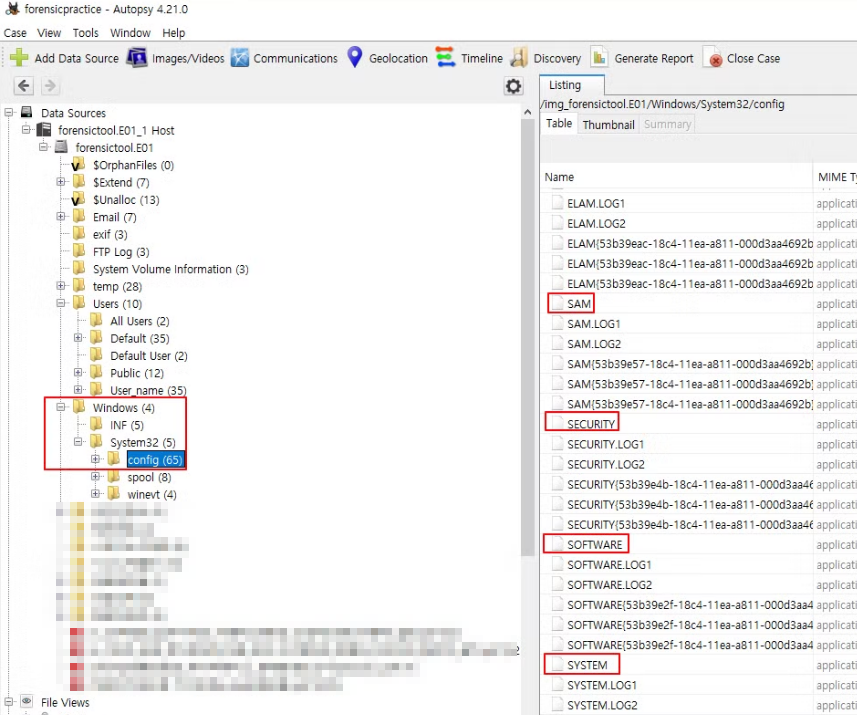
Task: Expand the winevt folder node
Action: [x=96, y=494]
